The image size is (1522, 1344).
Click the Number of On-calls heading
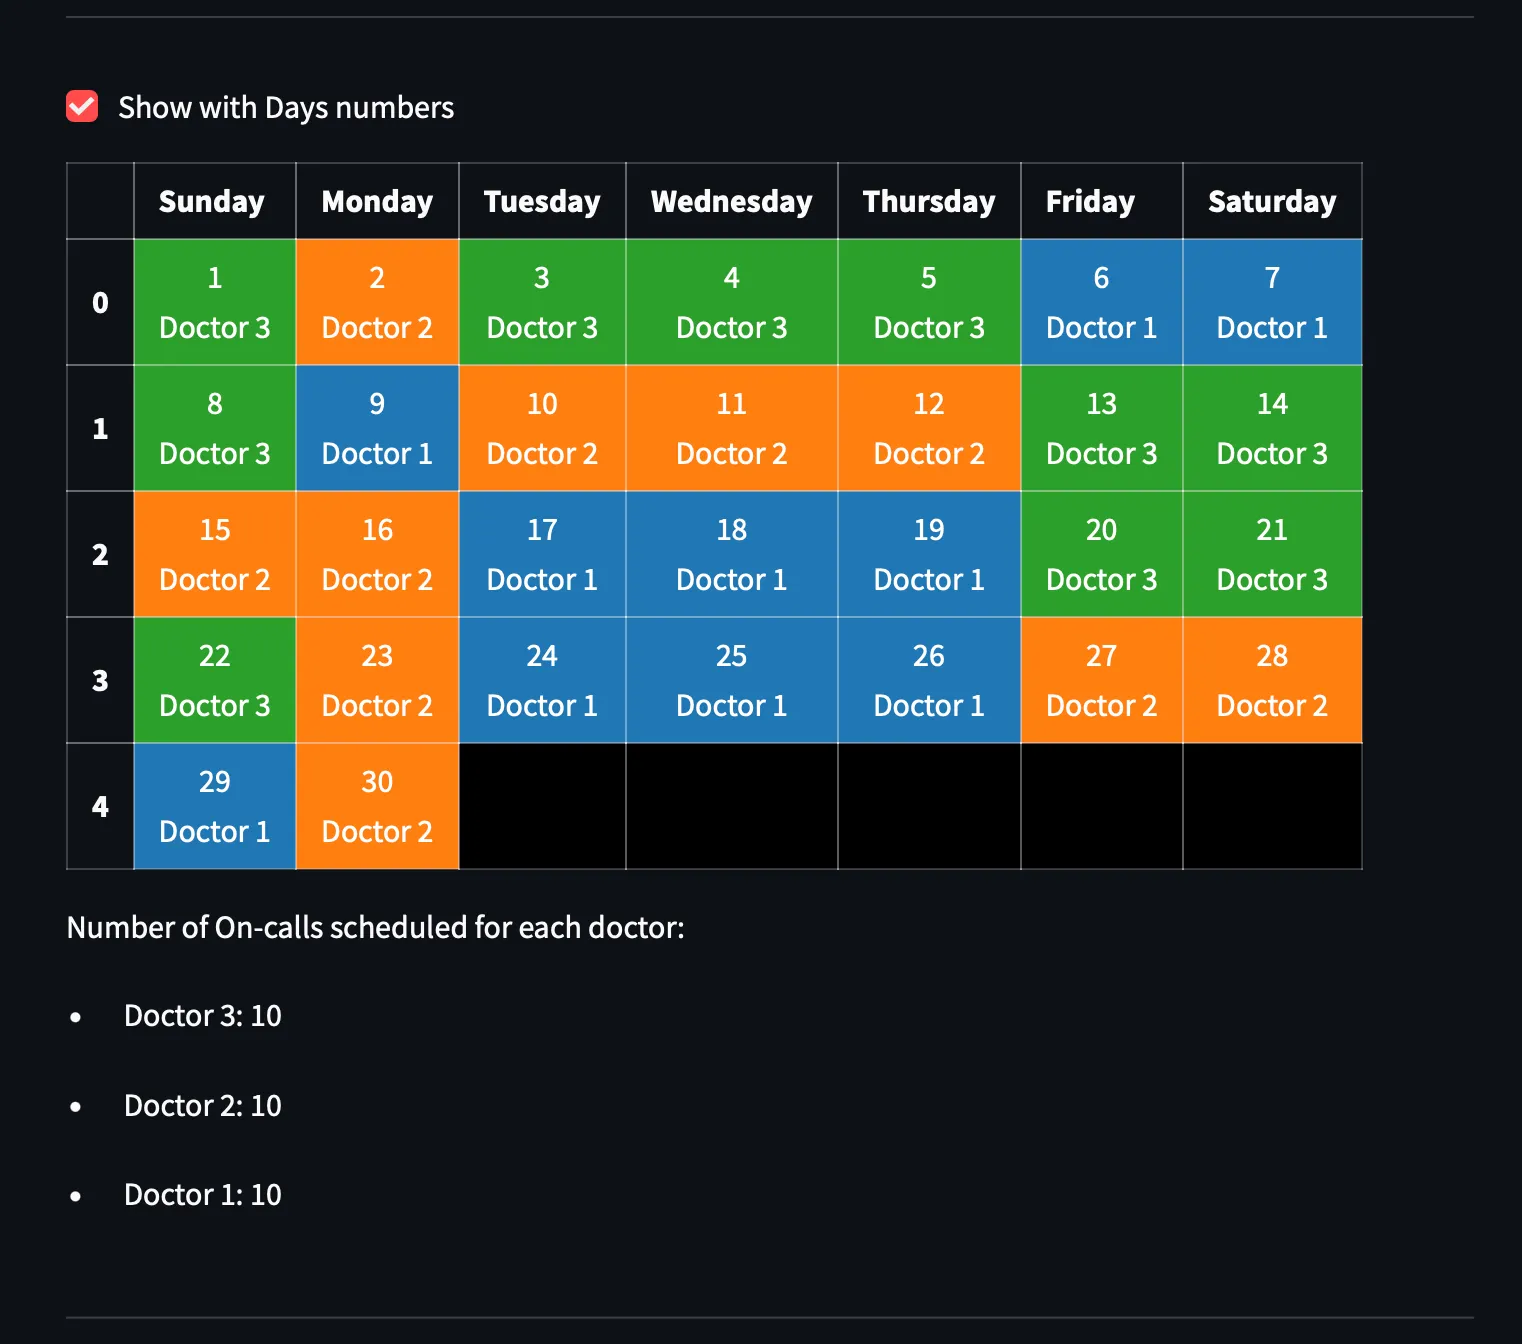pos(375,927)
